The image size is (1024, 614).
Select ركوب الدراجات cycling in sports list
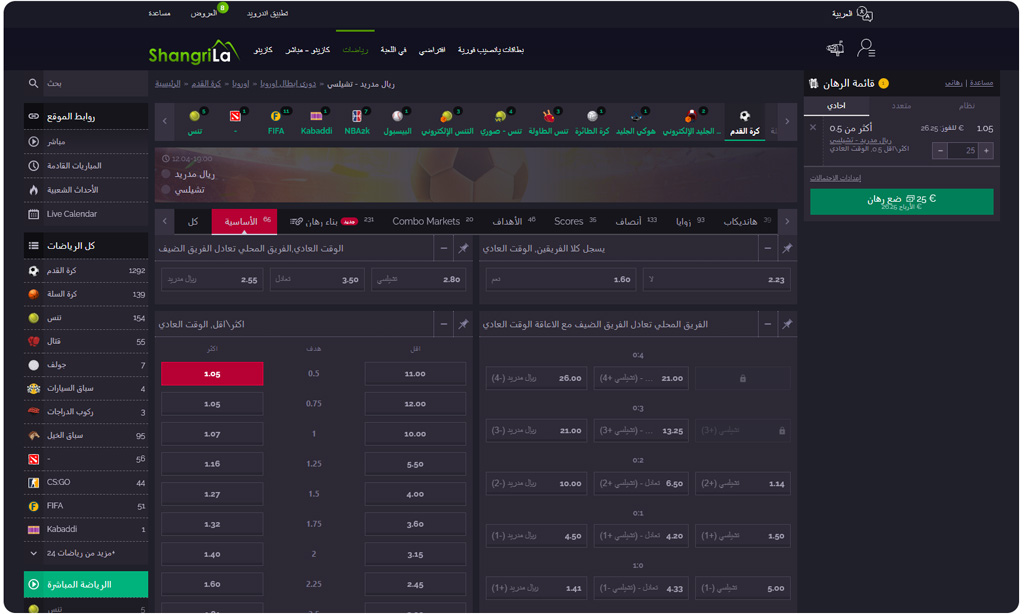coord(86,412)
